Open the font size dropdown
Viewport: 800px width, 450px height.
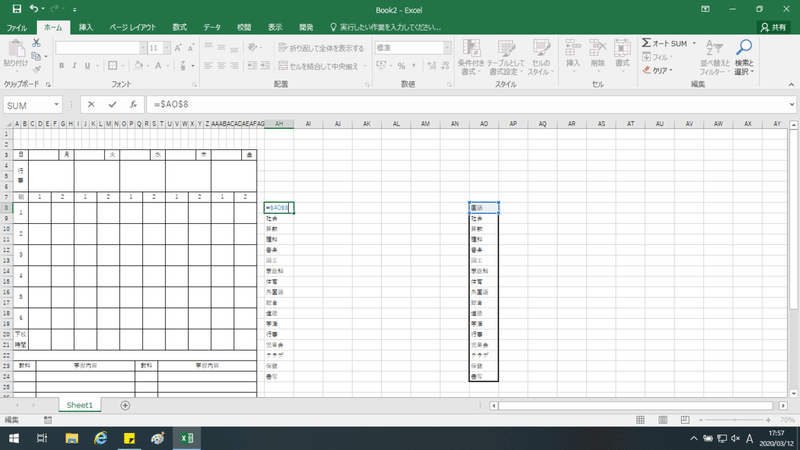[x=167, y=48]
